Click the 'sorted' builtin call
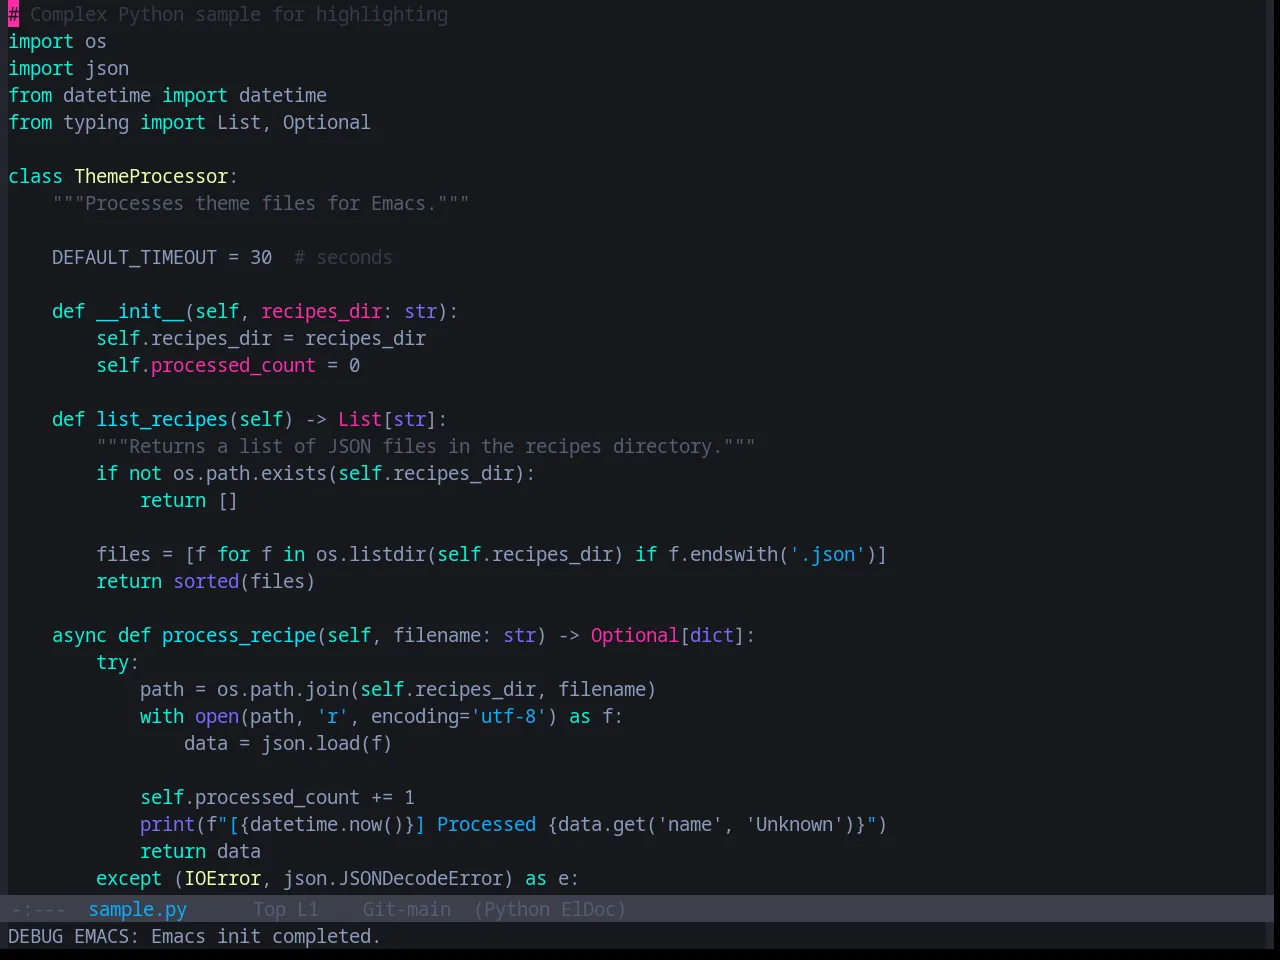This screenshot has height=960, width=1280. coord(206,581)
